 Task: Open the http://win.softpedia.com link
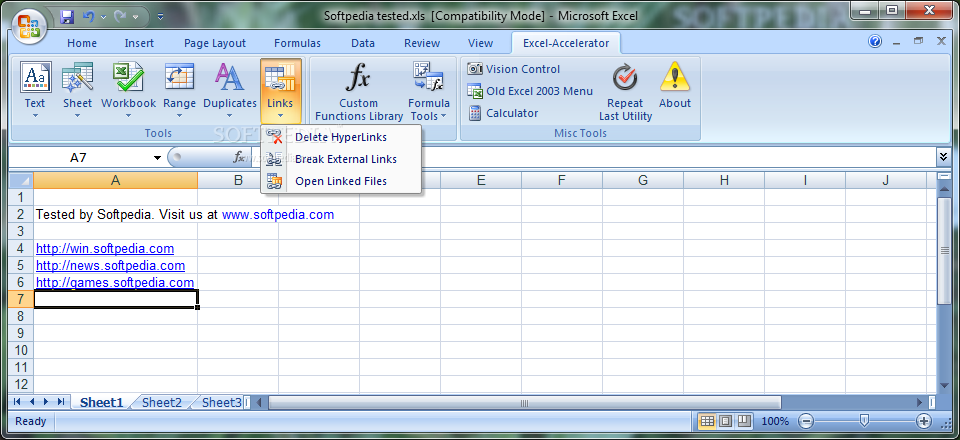click(105, 248)
